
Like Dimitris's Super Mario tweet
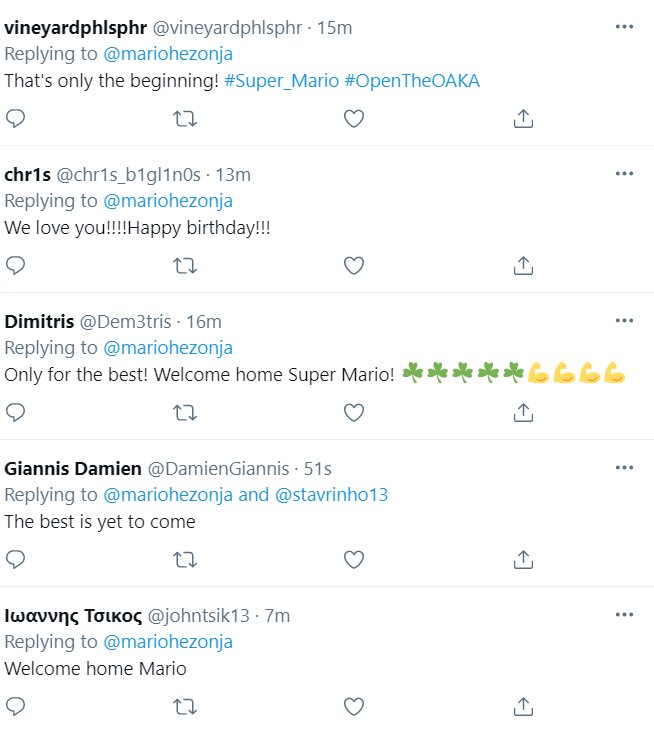click(353, 412)
